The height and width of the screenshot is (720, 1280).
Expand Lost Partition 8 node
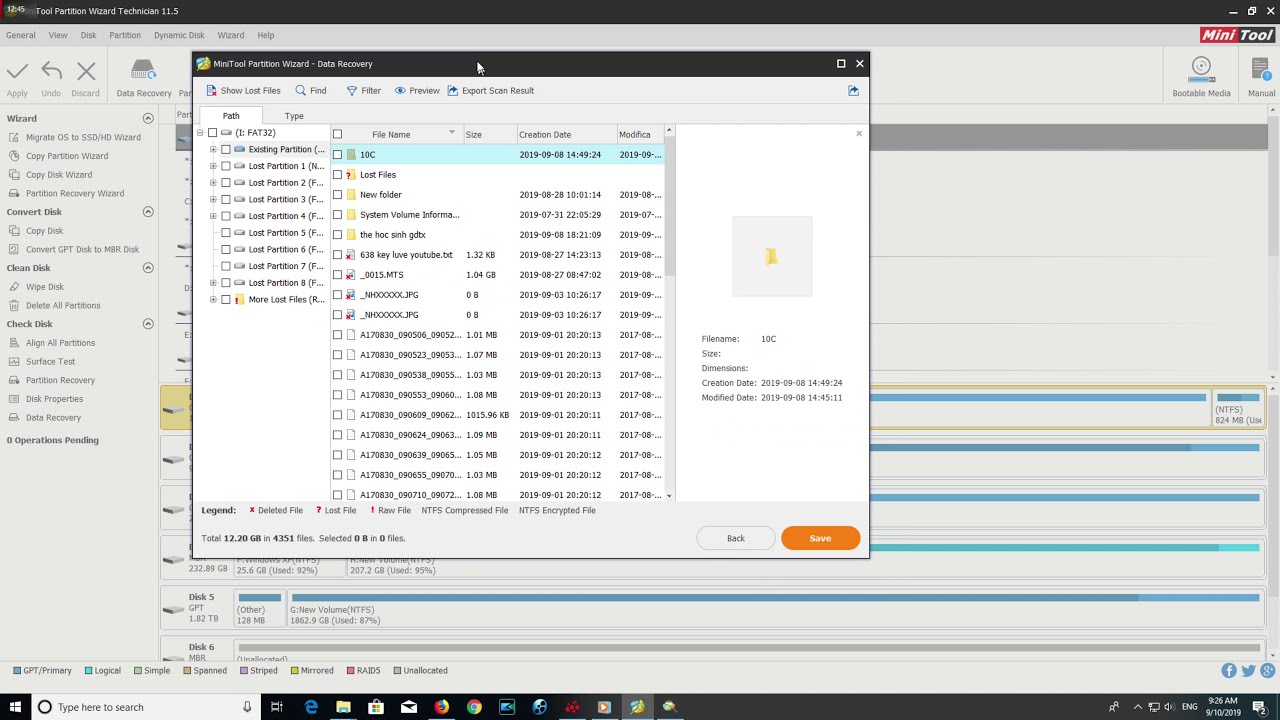click(x=213, y=282)
